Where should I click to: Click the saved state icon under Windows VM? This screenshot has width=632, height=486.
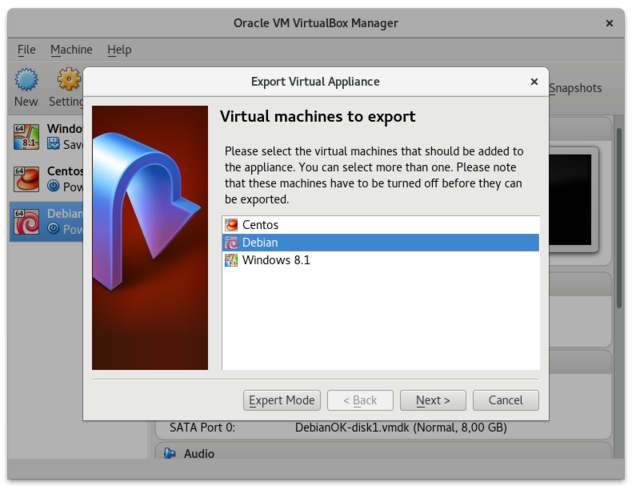53,144
